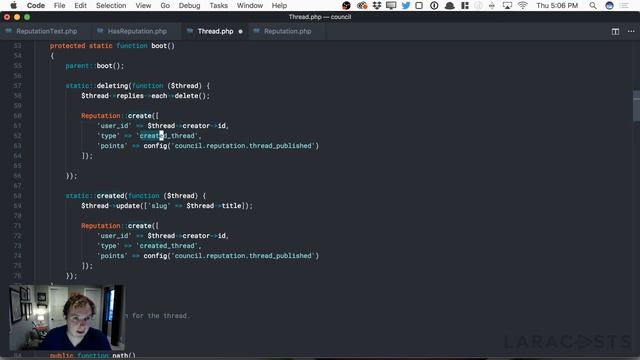Click config call on line 63
This screenshot has width=640, height=360.
click(x=231, y=146)
